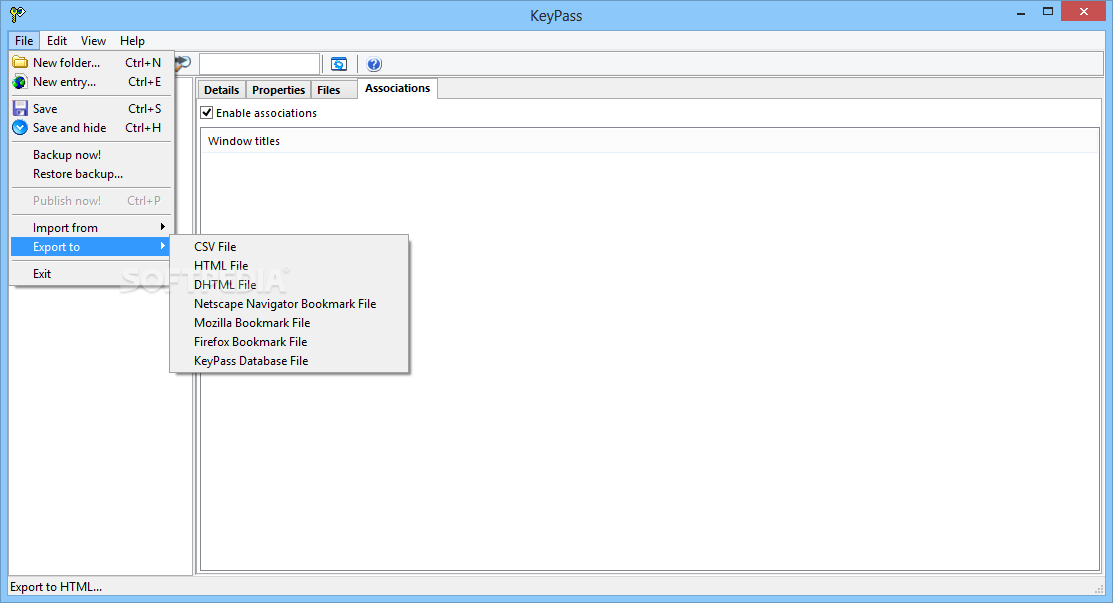Select Exit from File menu
This screenshot has height=603, width=1113.
[x=92, y=274]
